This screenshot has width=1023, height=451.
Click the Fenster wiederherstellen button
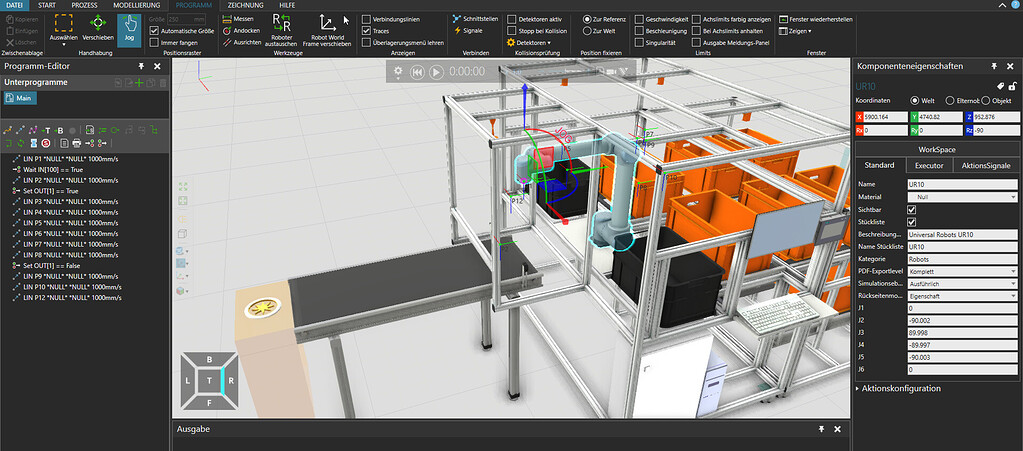[814, 19]
